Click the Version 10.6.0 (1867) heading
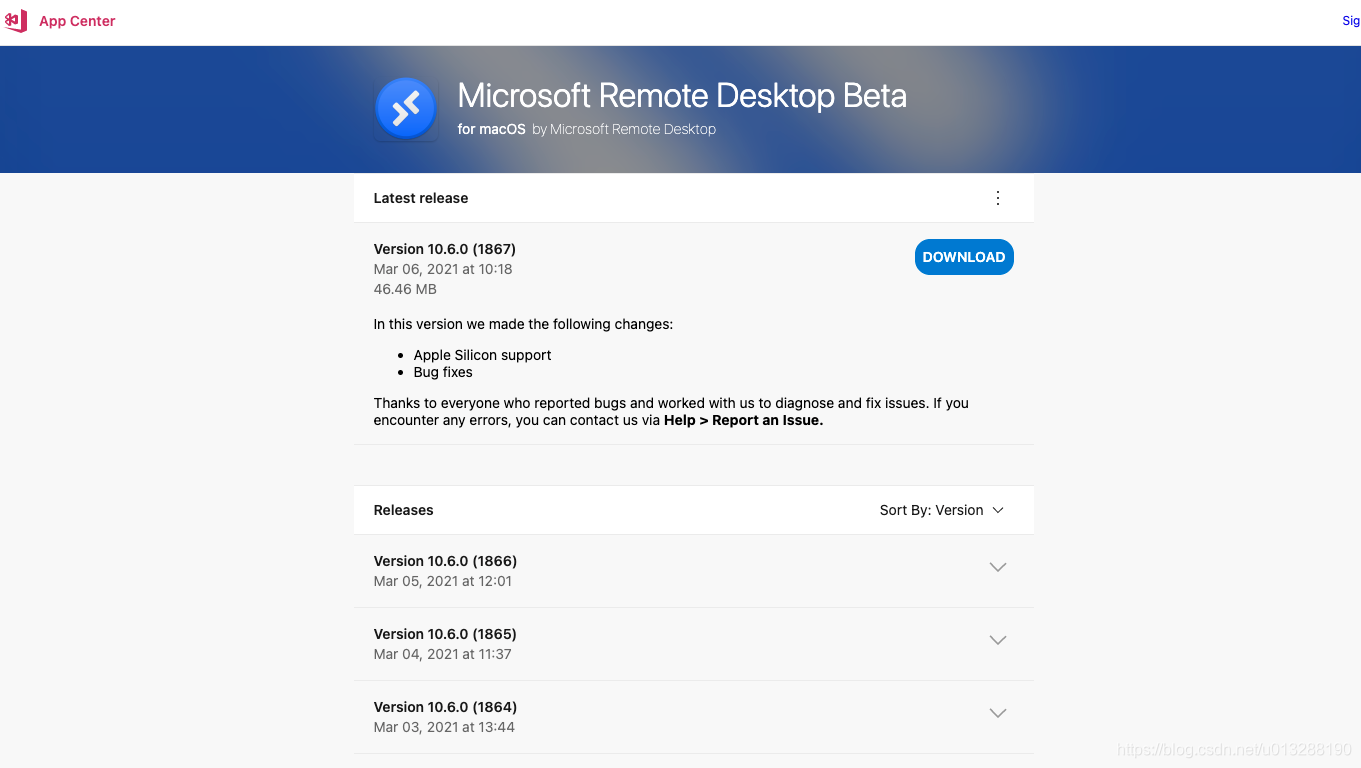 (x=445, y=249)
